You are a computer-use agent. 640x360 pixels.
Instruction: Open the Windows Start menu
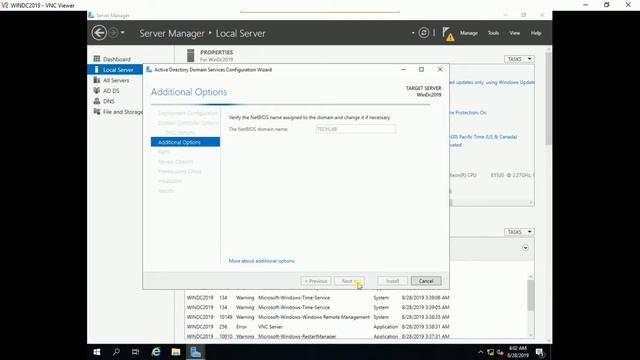(97, 352)
